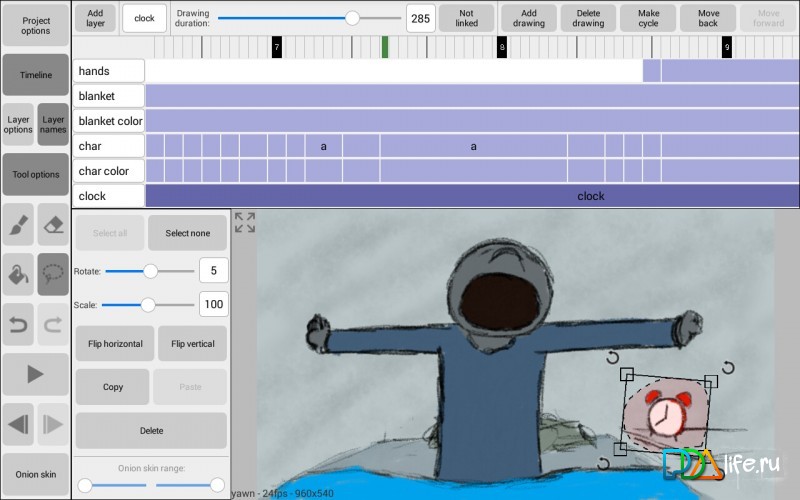This screenshot has width=800, height=500.
Task: Open Project options
Action: [x=35, y=26]
